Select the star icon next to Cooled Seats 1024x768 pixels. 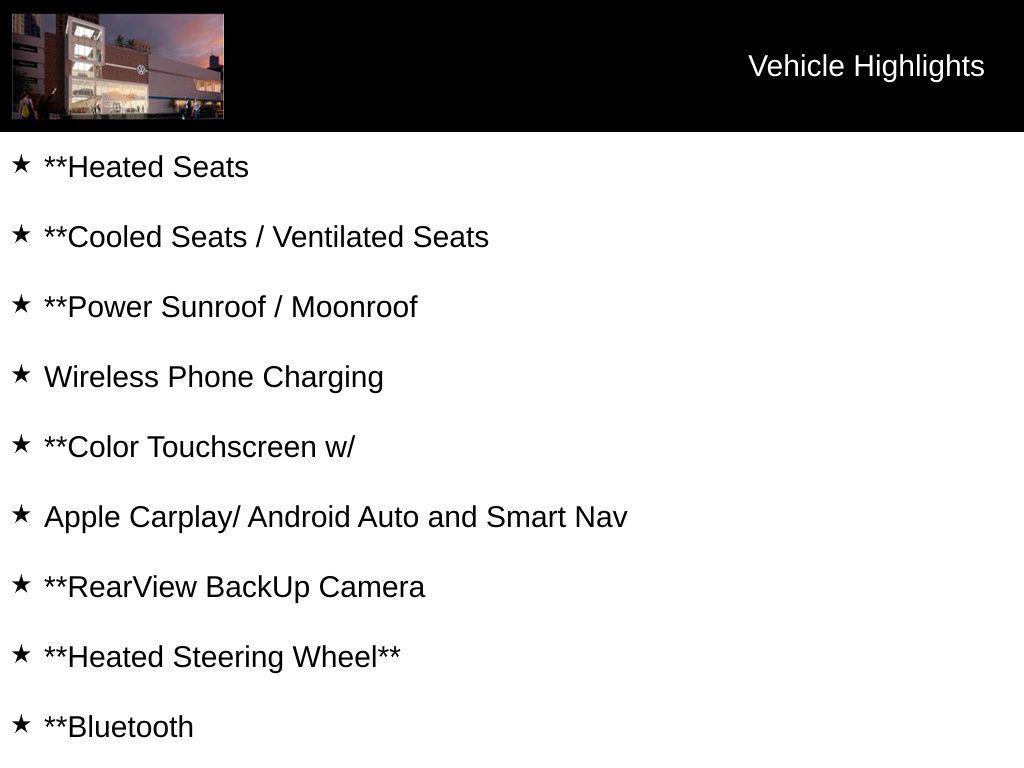(x=21, y=234)
